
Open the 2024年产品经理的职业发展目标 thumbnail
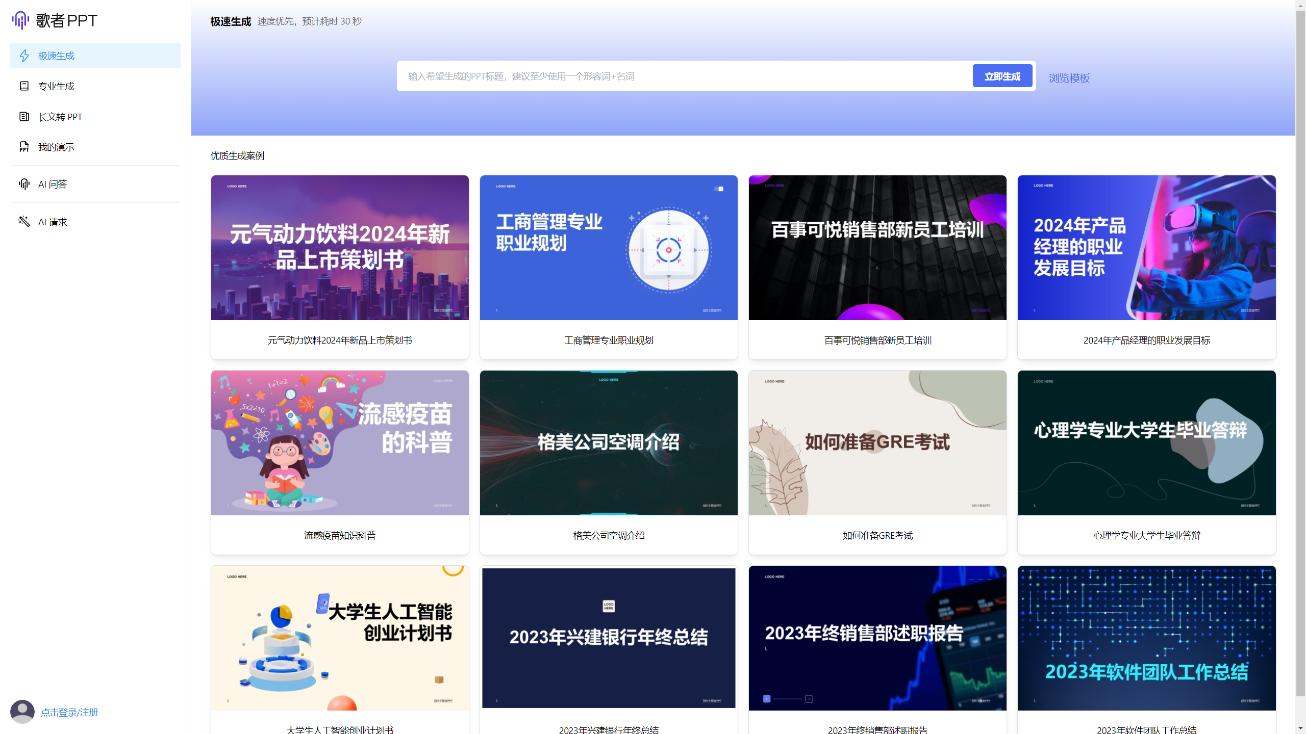point(1147,248)
